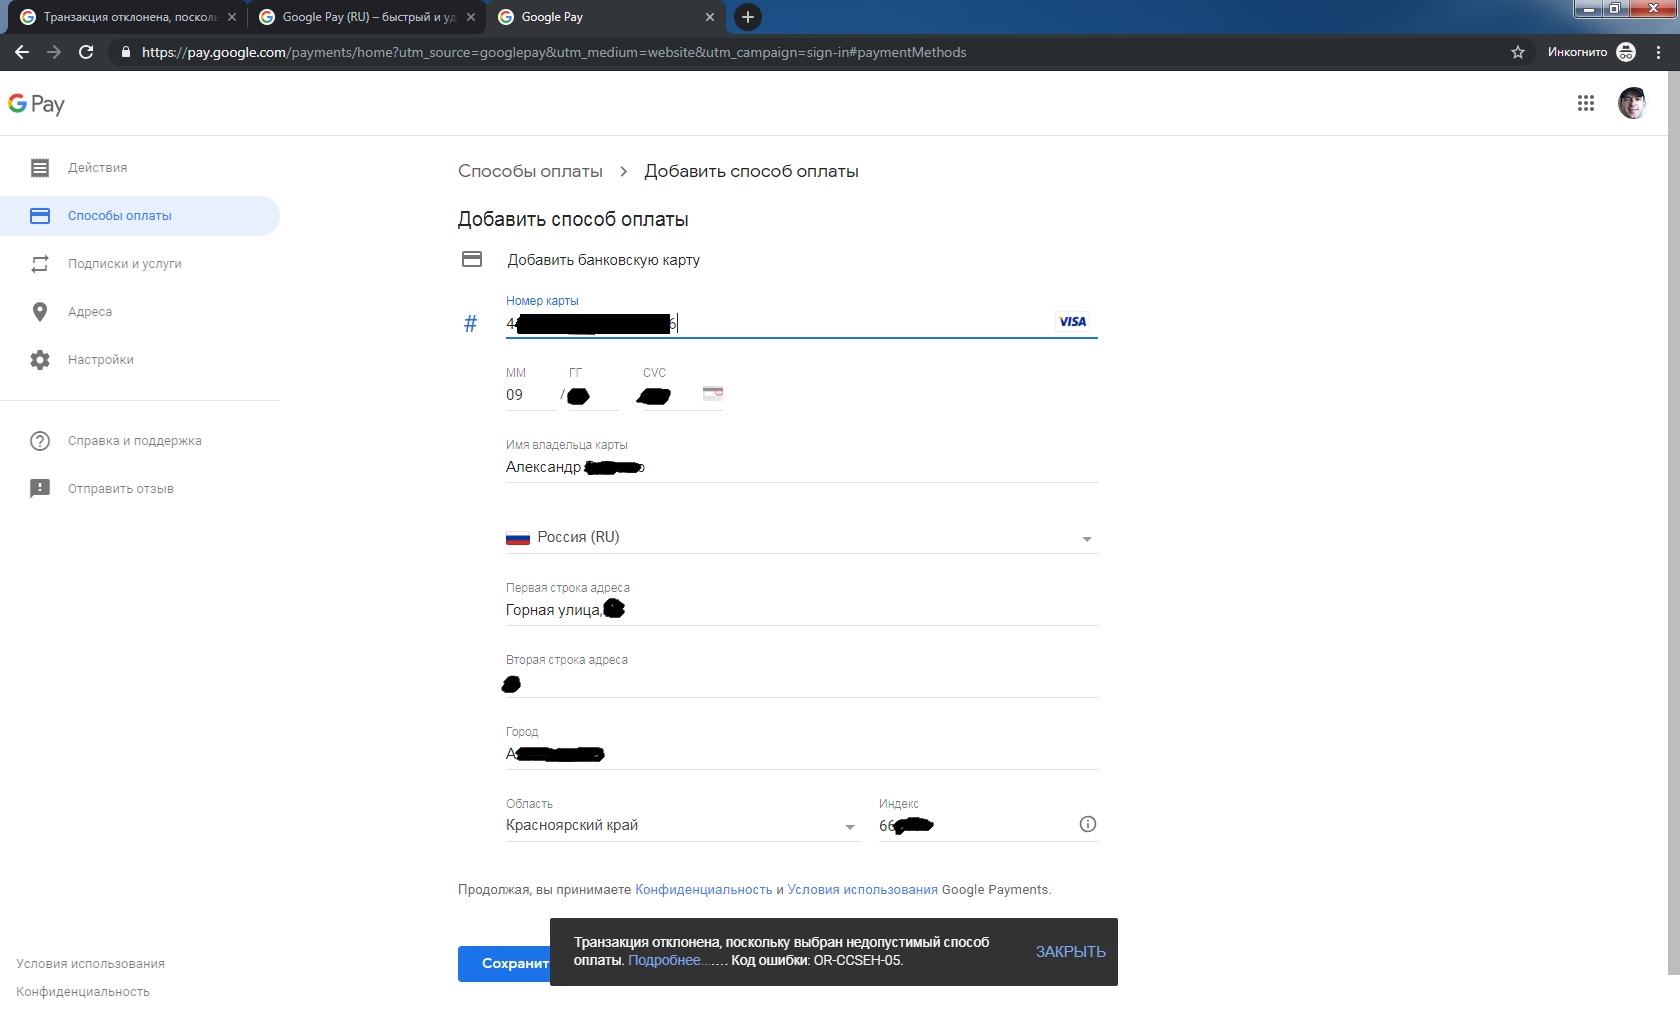Click the Адреса location pin icon

[x=40, y=312]
